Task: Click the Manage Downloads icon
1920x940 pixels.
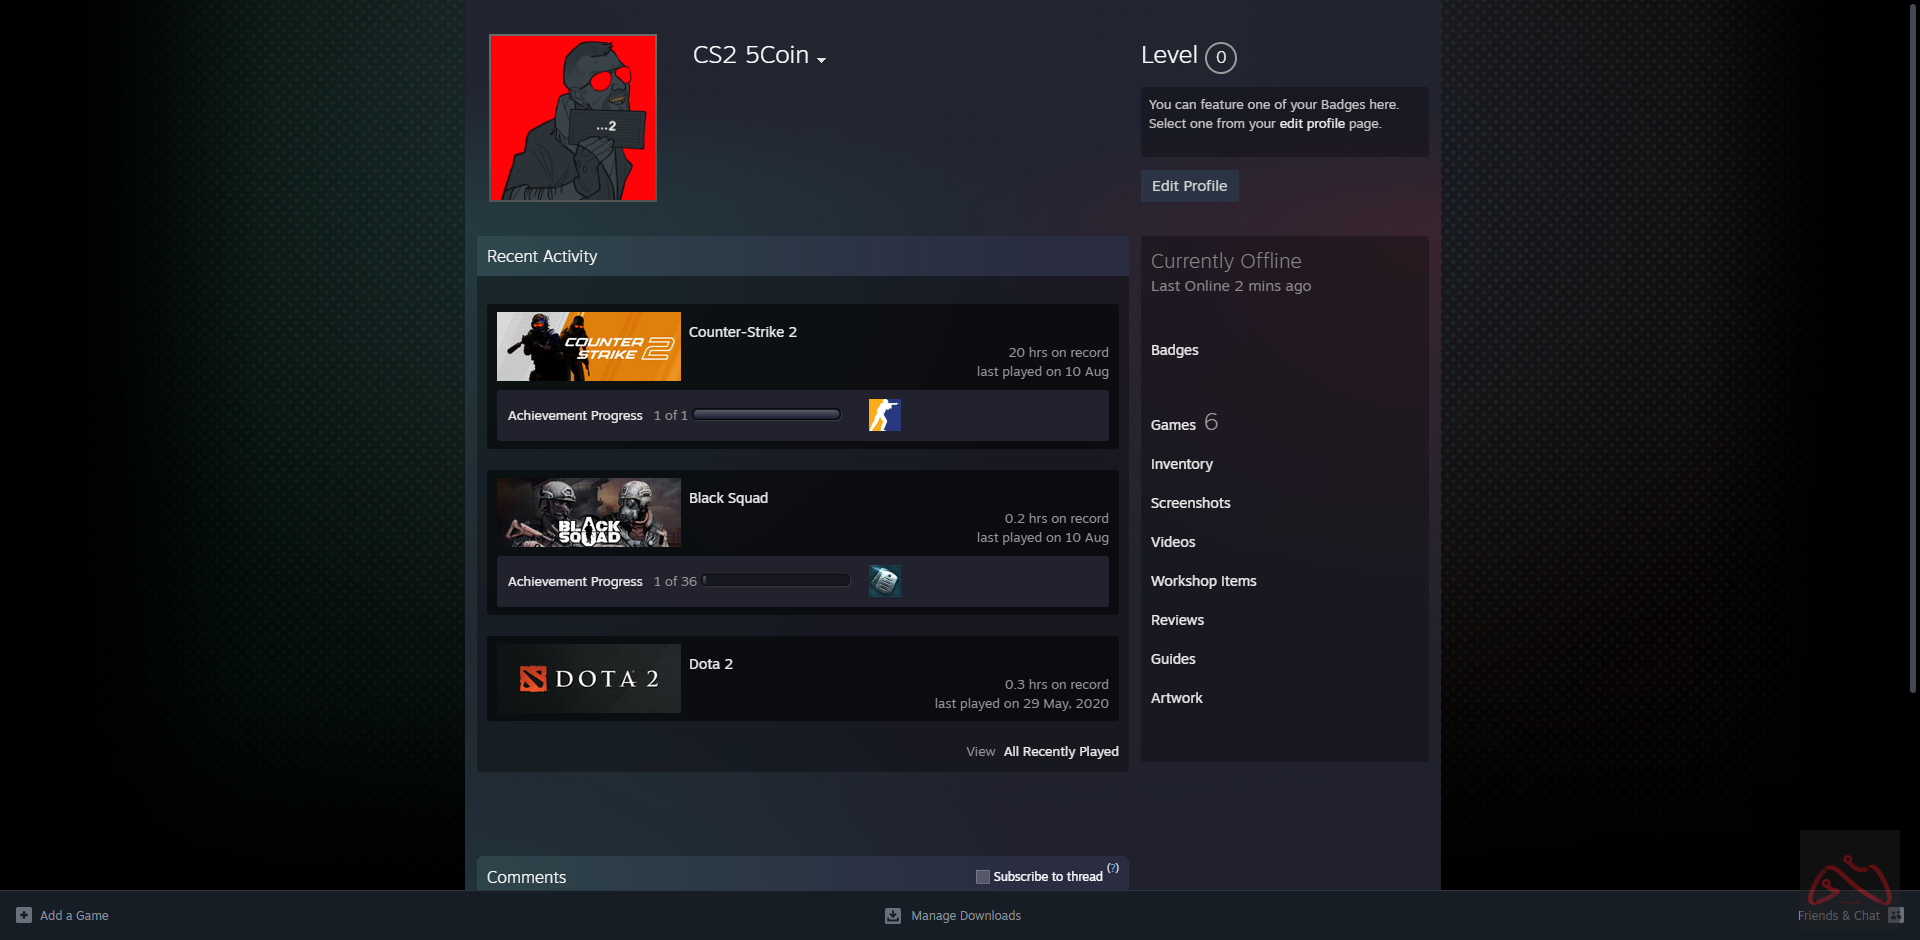Action: (893, 915)
